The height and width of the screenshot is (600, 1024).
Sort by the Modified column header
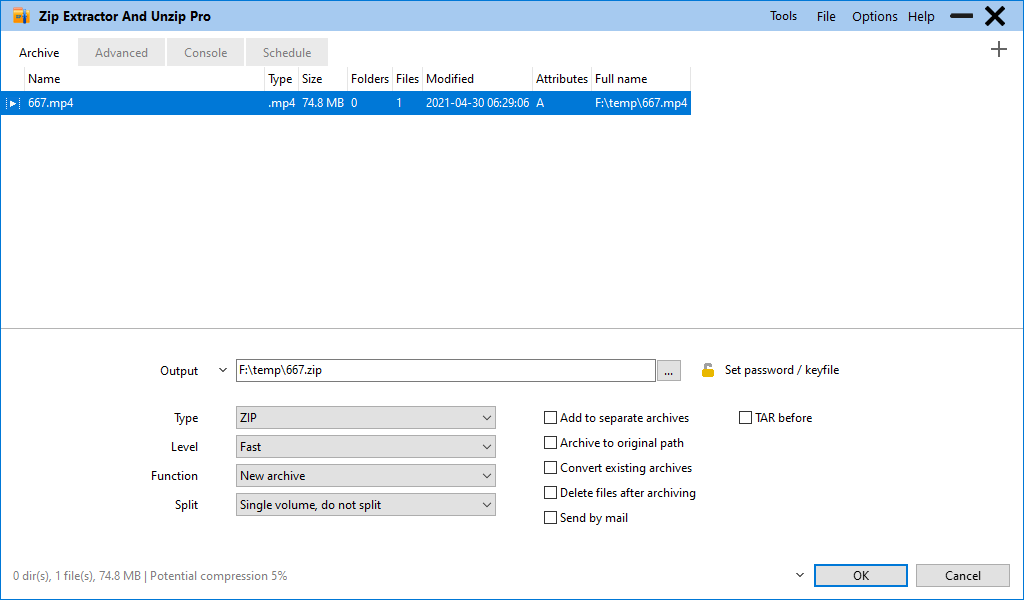(477, 79)
